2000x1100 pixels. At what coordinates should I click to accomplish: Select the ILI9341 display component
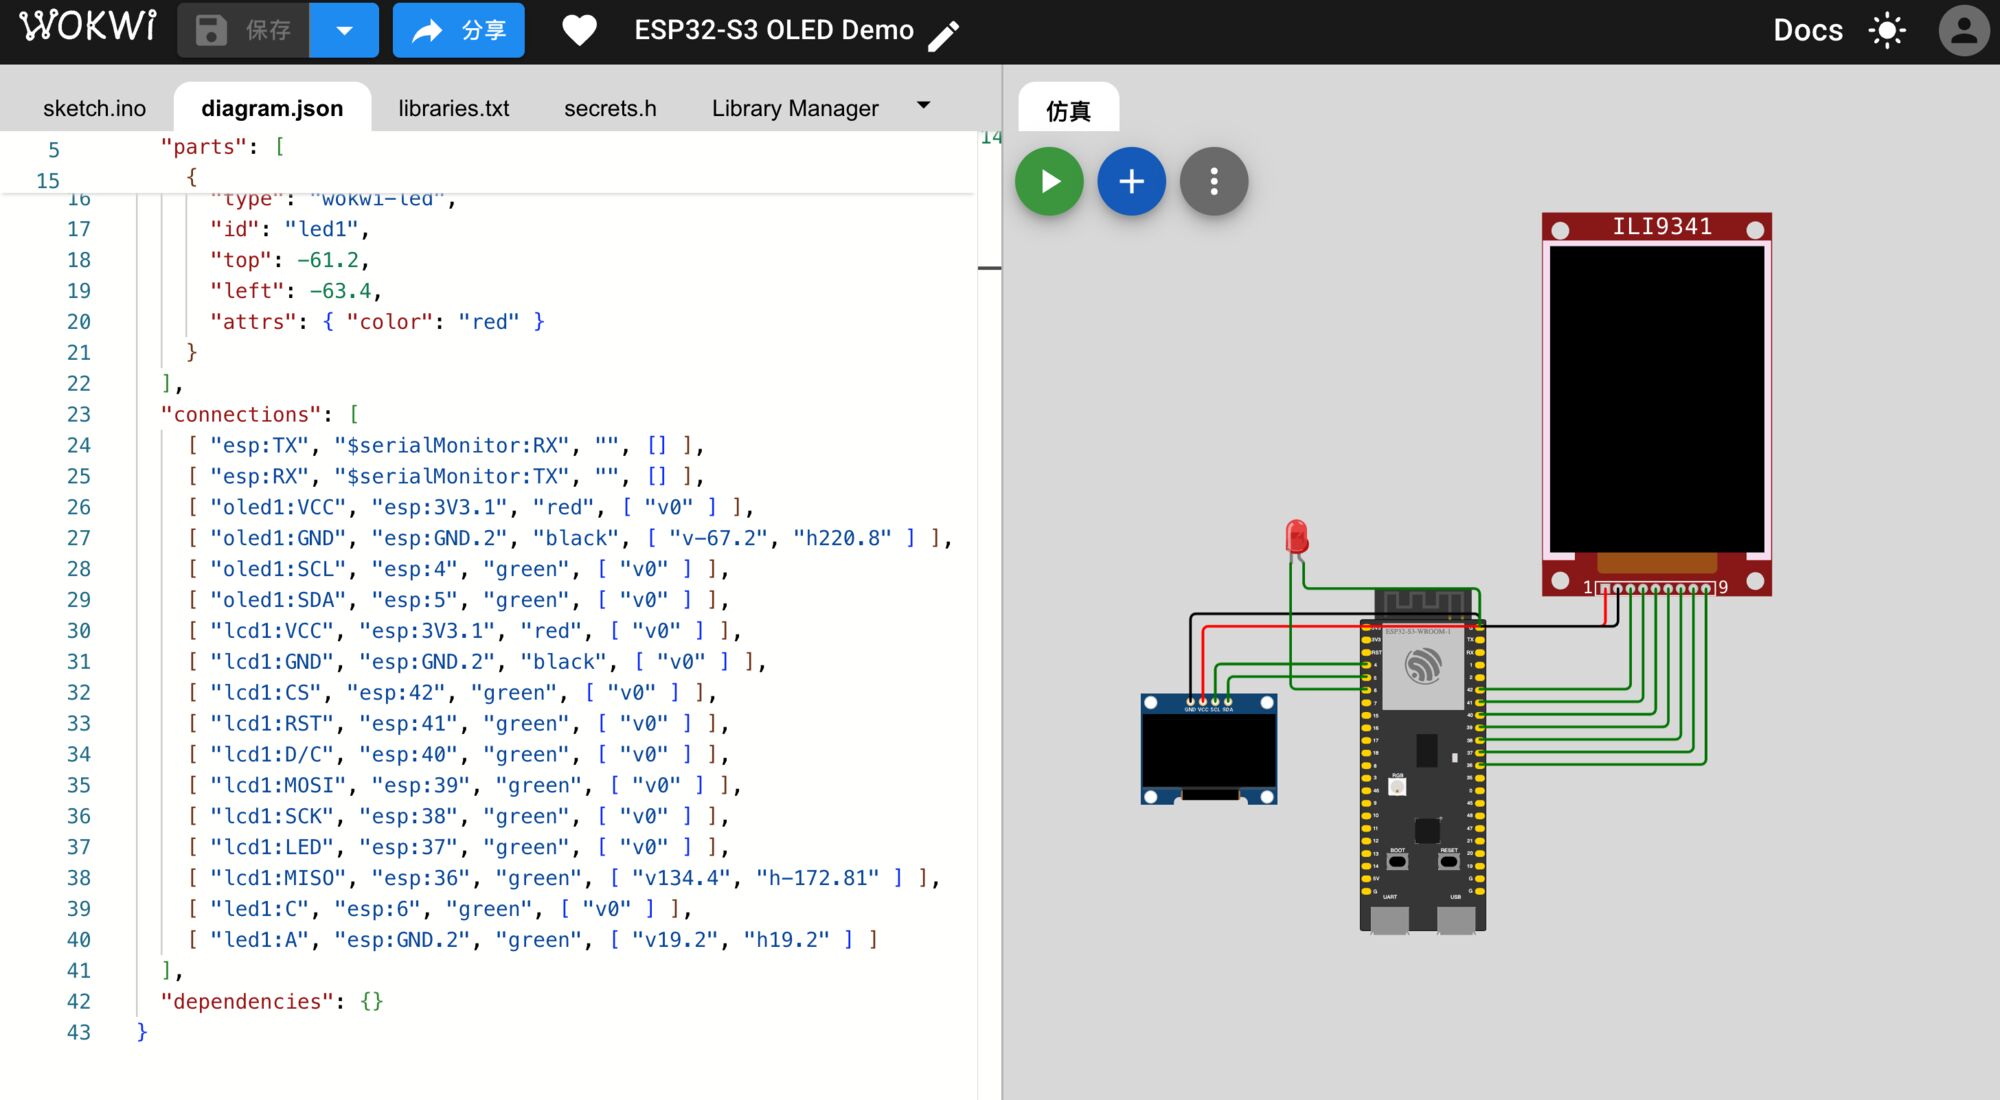[1656, 400]
